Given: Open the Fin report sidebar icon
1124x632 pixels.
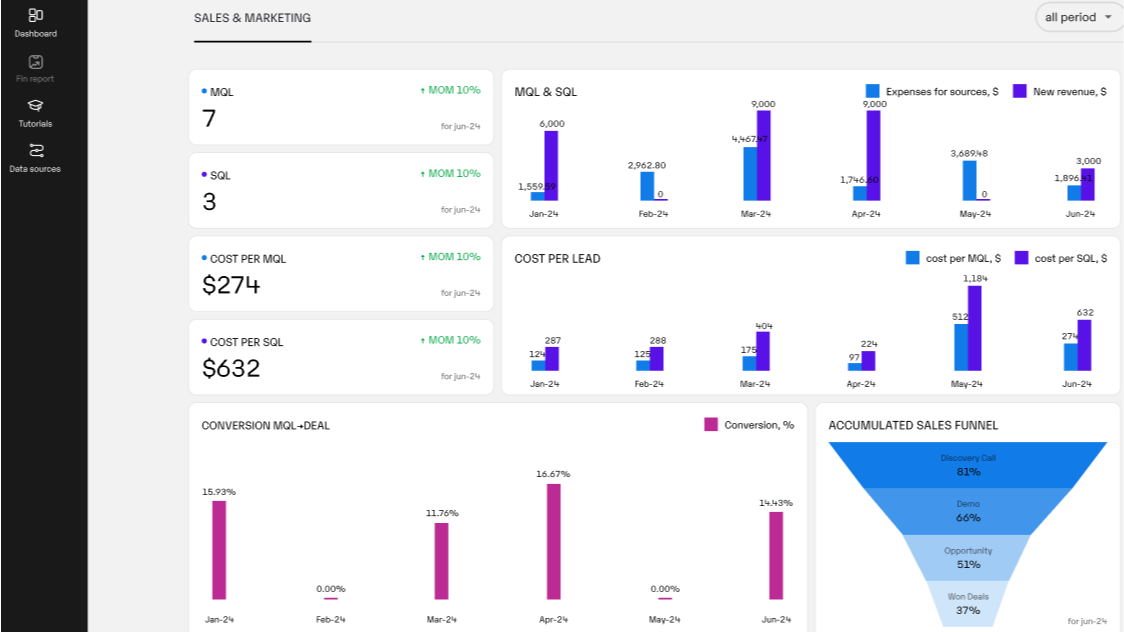Looking at the screenshot, I should 36,62.
